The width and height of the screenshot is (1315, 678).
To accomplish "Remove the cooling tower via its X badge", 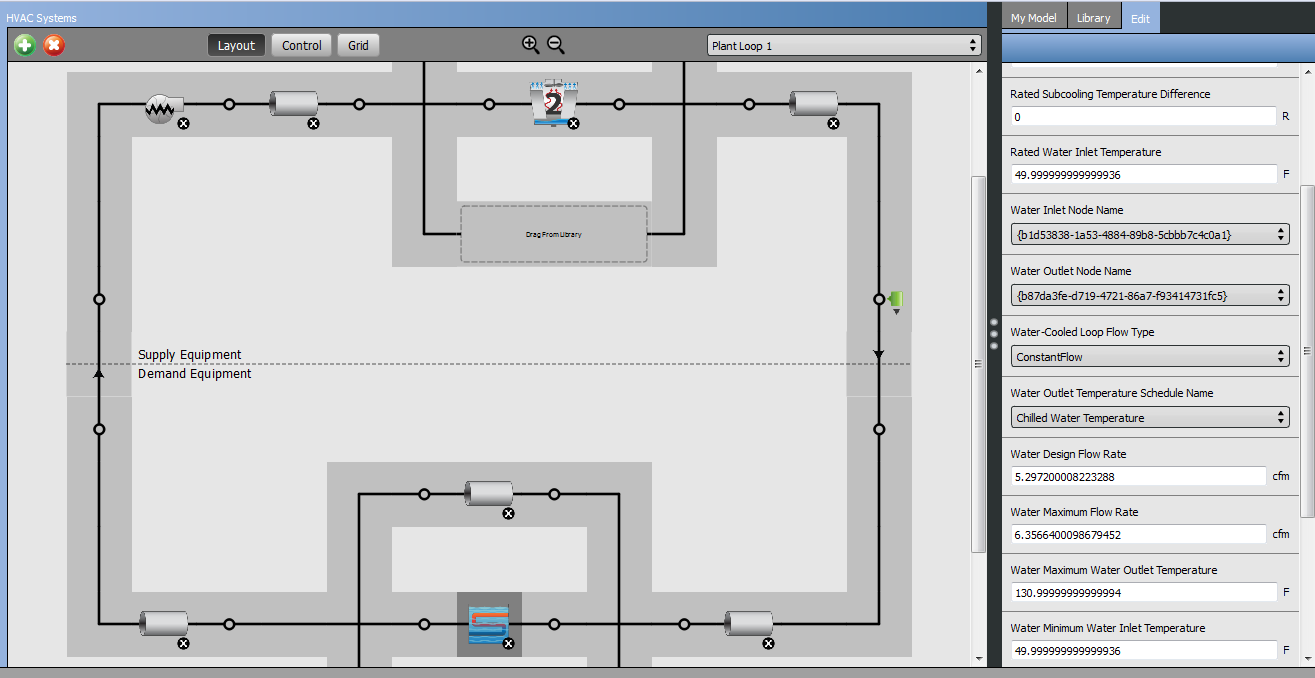I will point(574,123).
